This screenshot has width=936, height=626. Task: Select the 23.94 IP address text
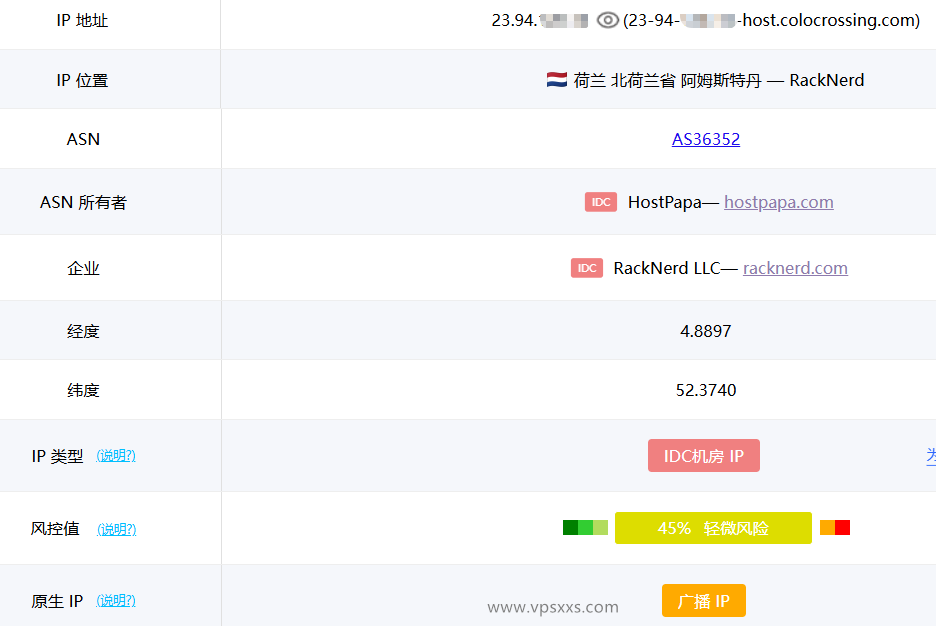(516, 19)
